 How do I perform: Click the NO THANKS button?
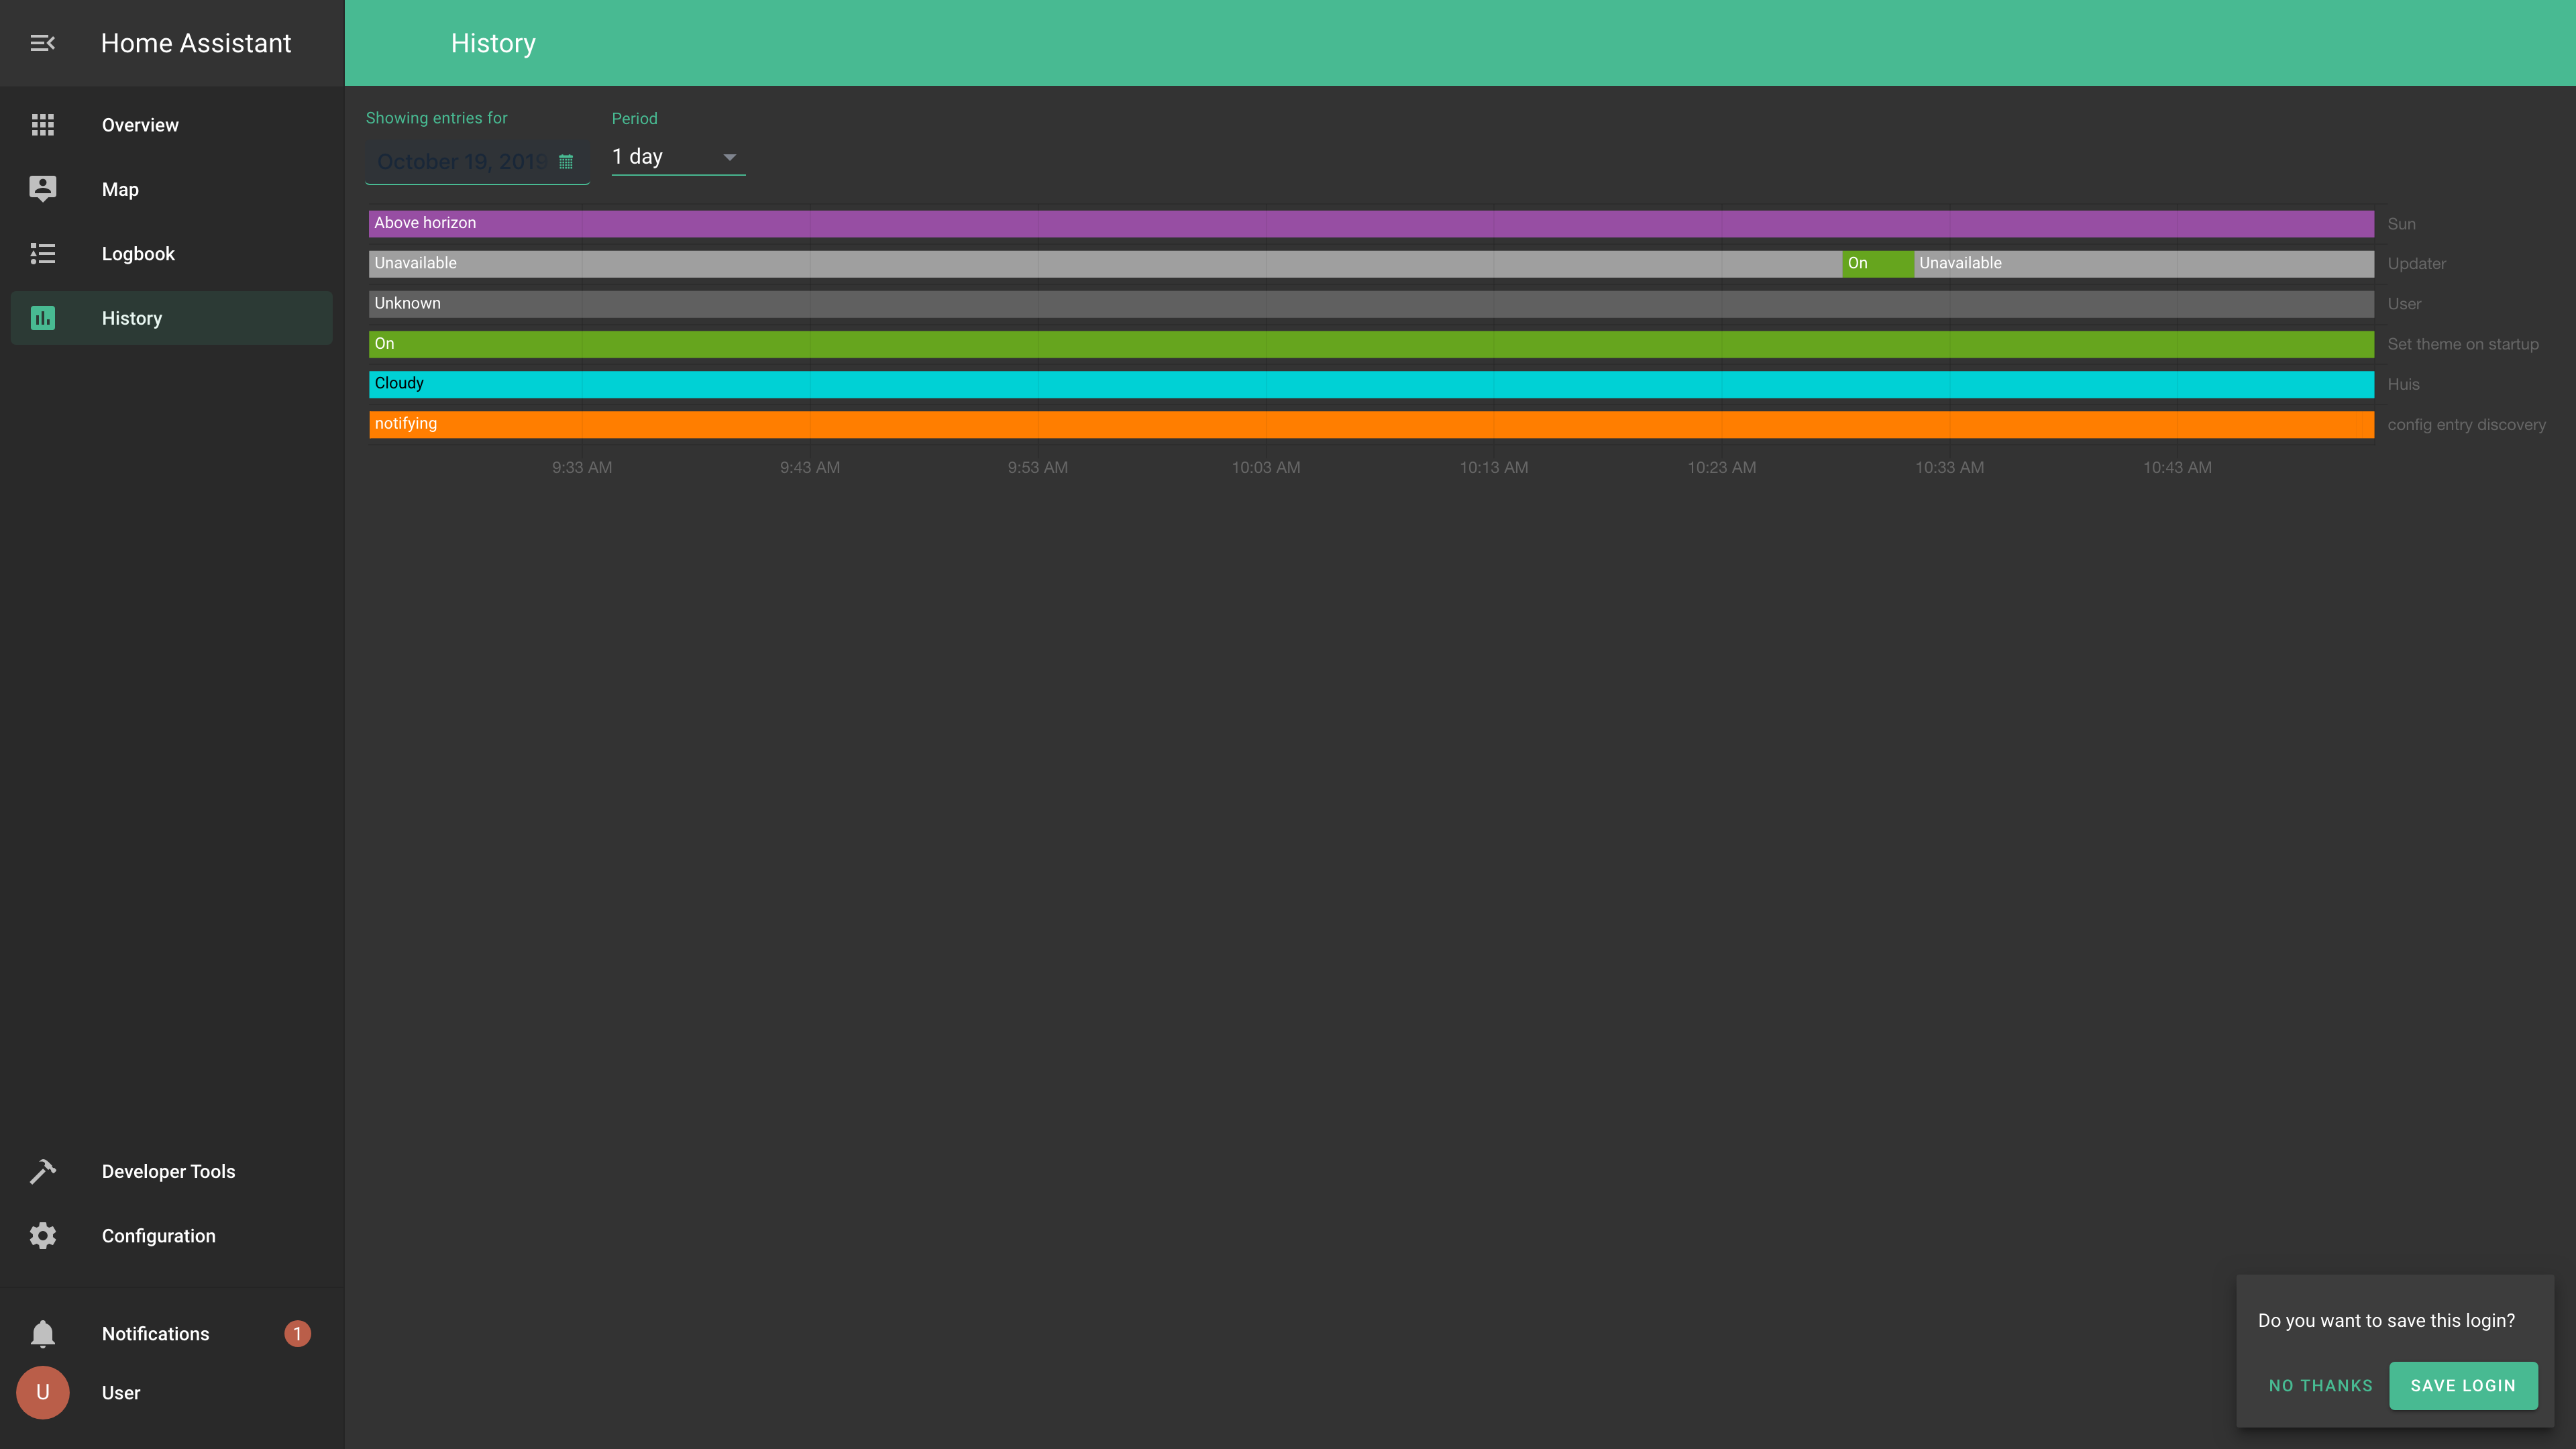tap(2320, 1385)
